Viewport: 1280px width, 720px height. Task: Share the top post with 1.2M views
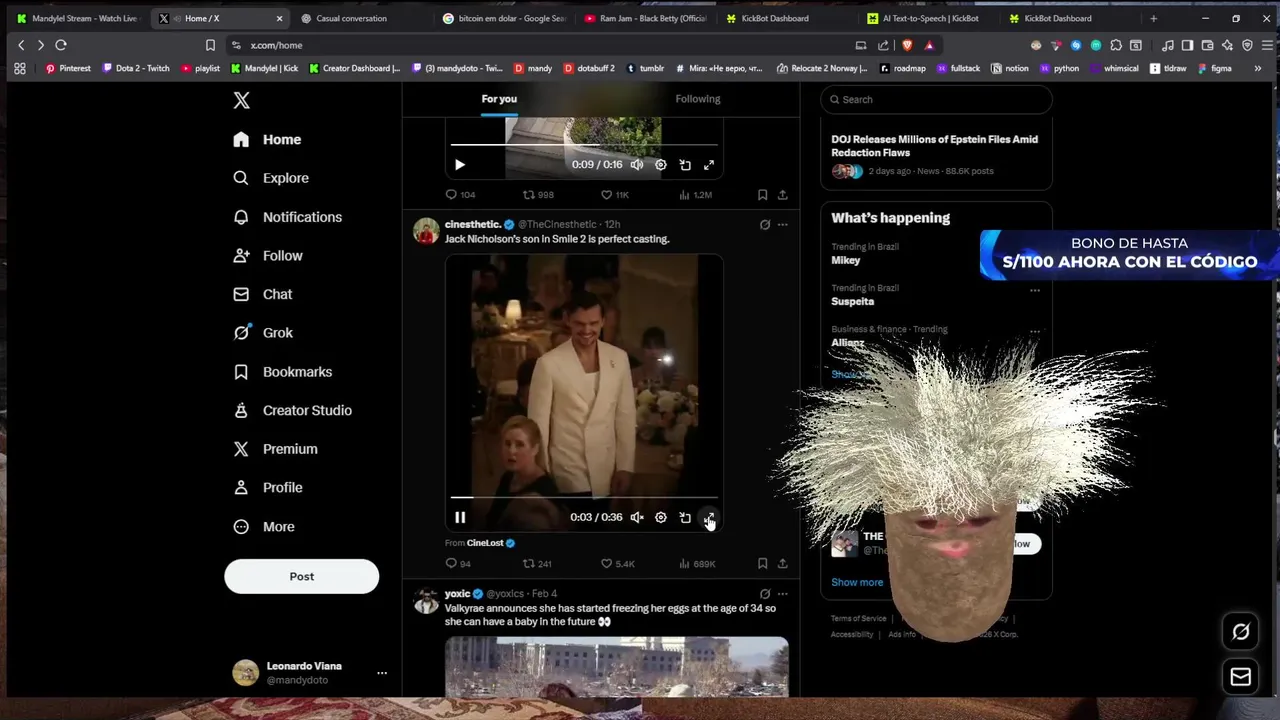783,195
